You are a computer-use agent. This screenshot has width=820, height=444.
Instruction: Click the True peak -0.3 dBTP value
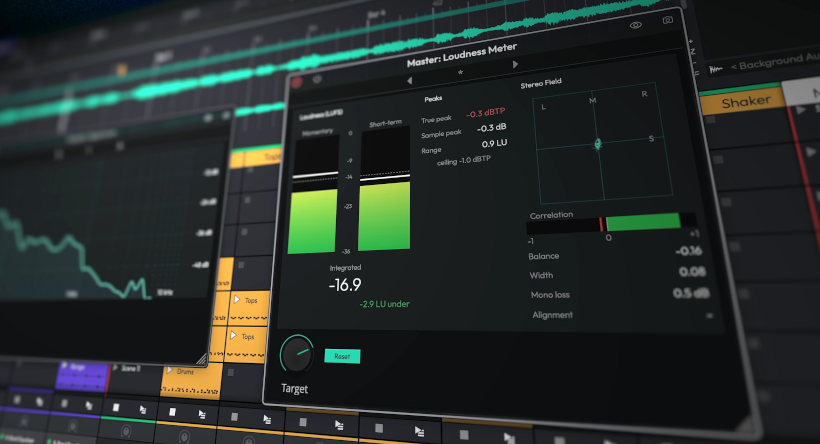[486, 112]
